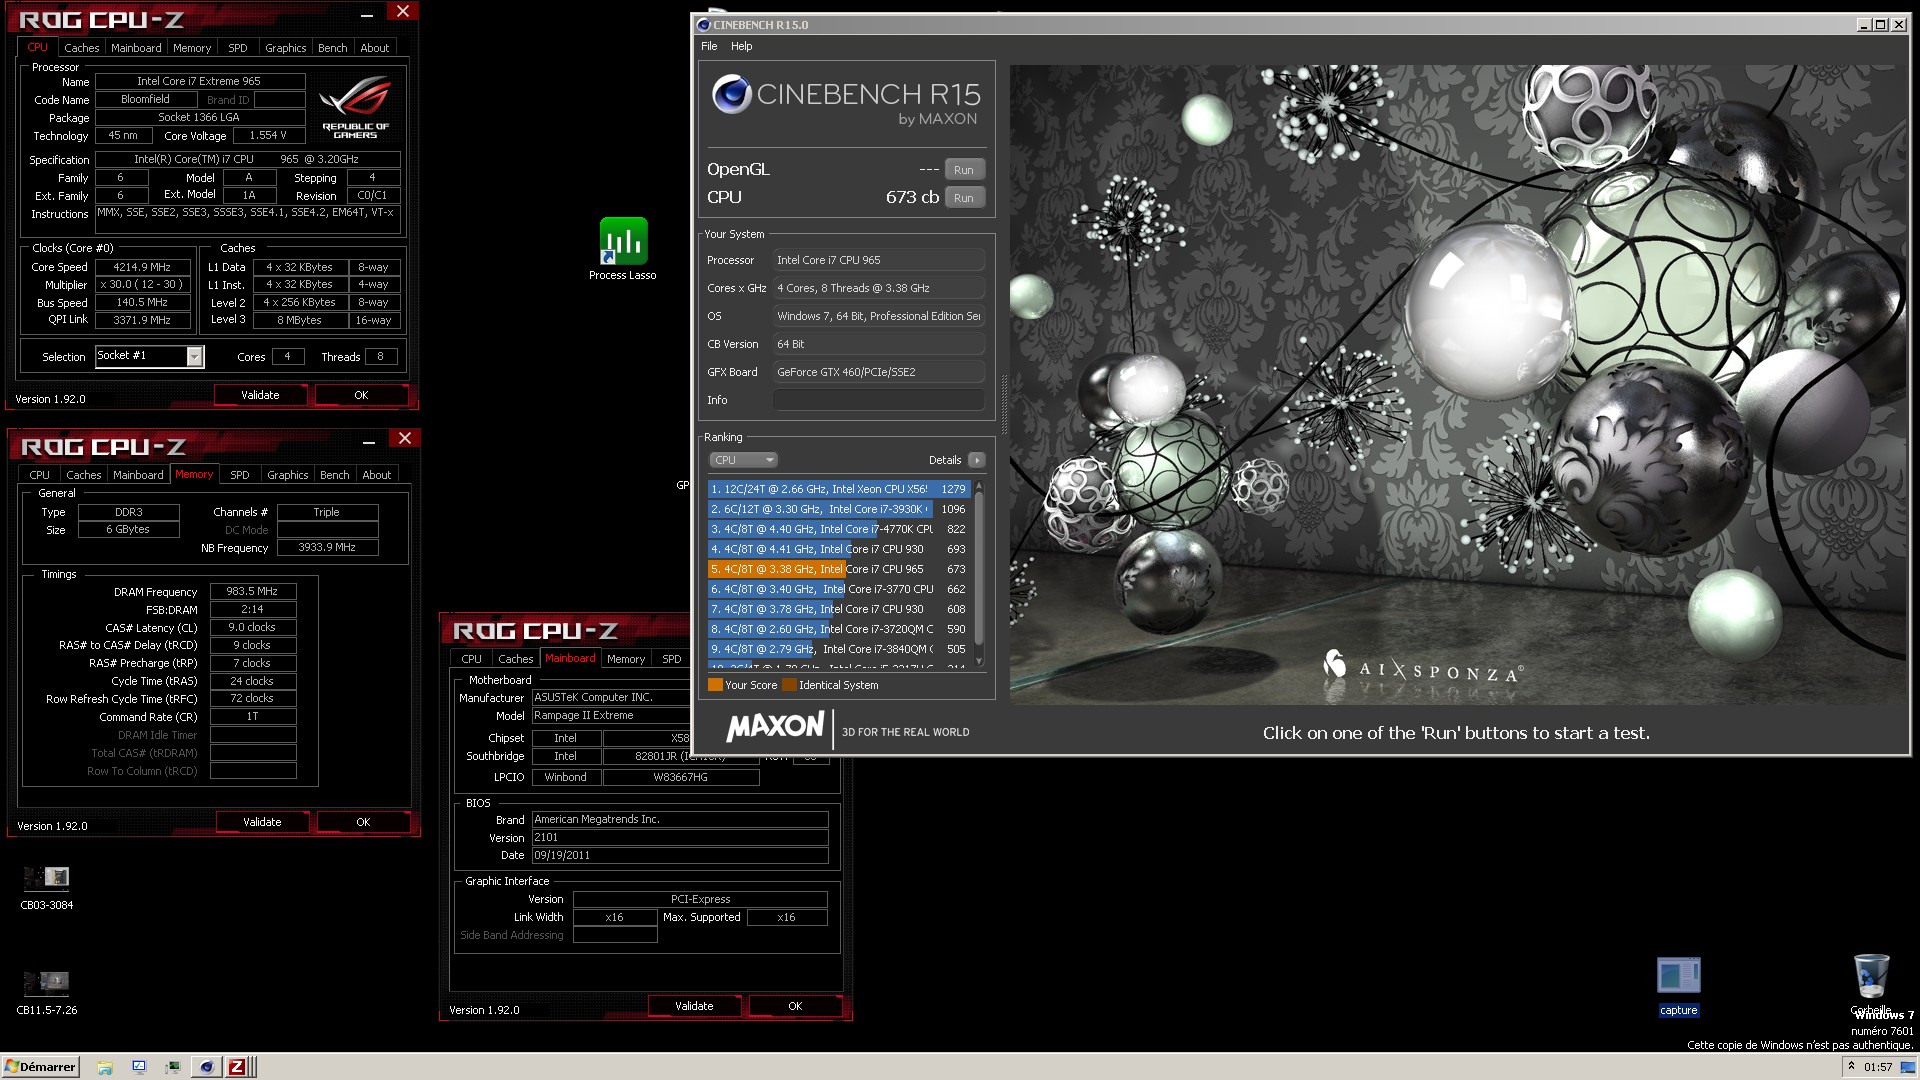
Task: Select ranking row 3 i7-4770K score 822
Action: (x=838, y=529)
